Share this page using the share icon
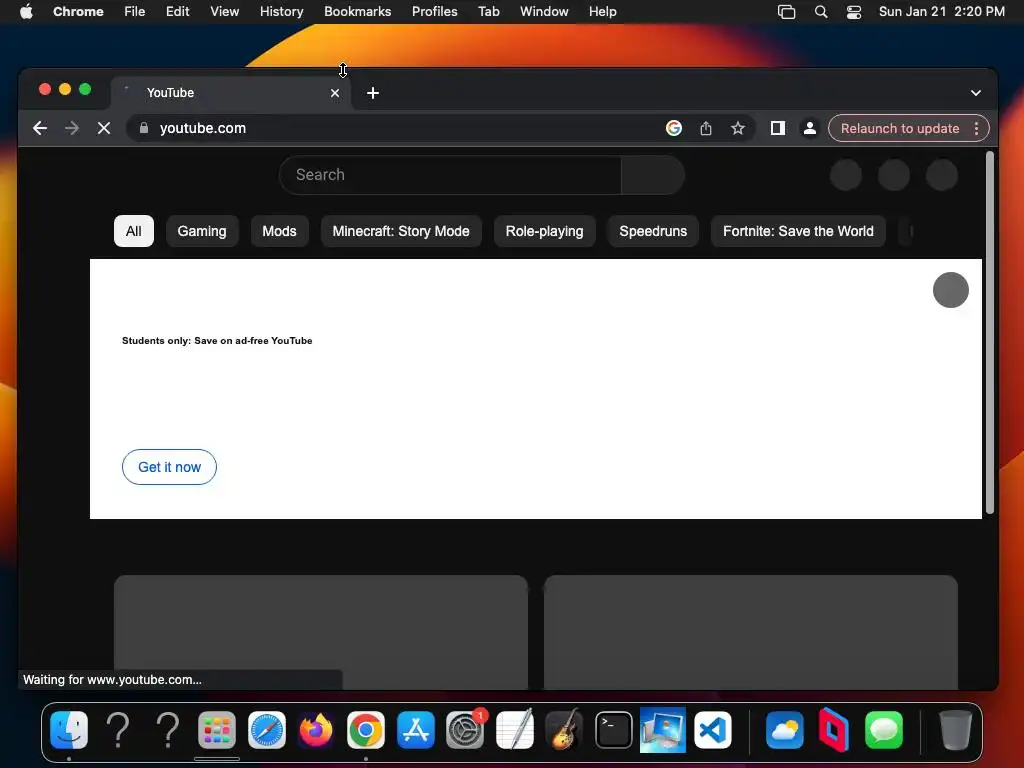The image size is (1024, 768). pyautogui.click(x=706, y=128)
